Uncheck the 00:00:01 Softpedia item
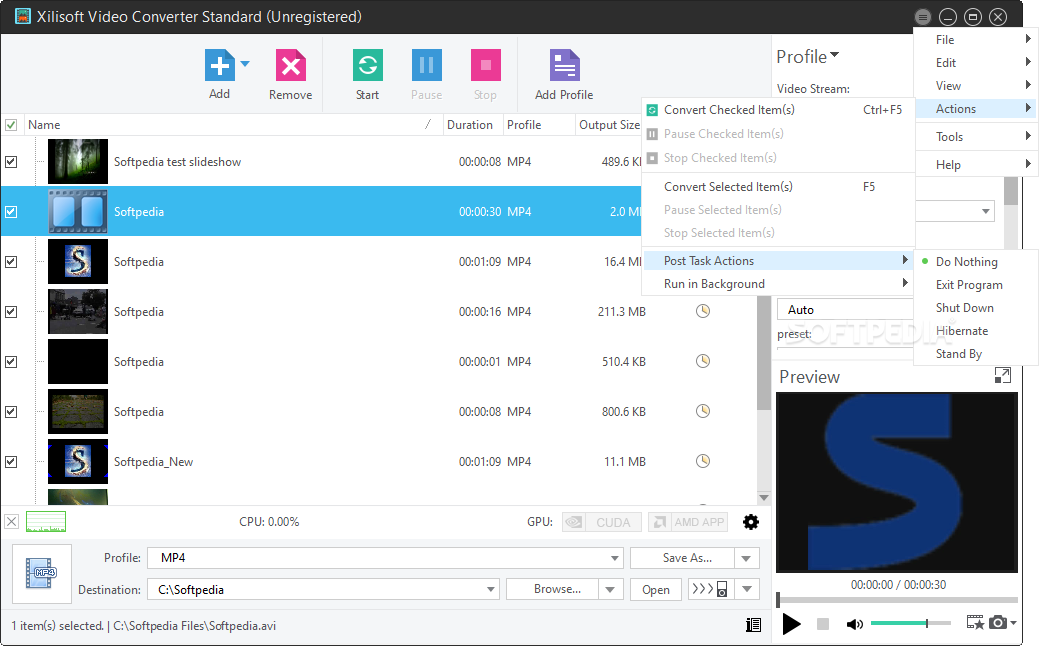1039x646 pixels. coord(11,362)
